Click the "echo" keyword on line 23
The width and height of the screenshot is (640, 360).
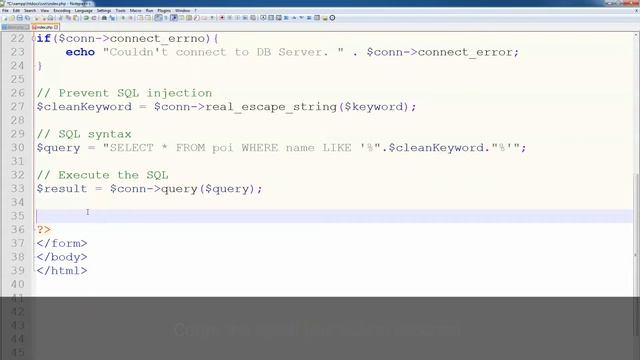tap(80, 52)
